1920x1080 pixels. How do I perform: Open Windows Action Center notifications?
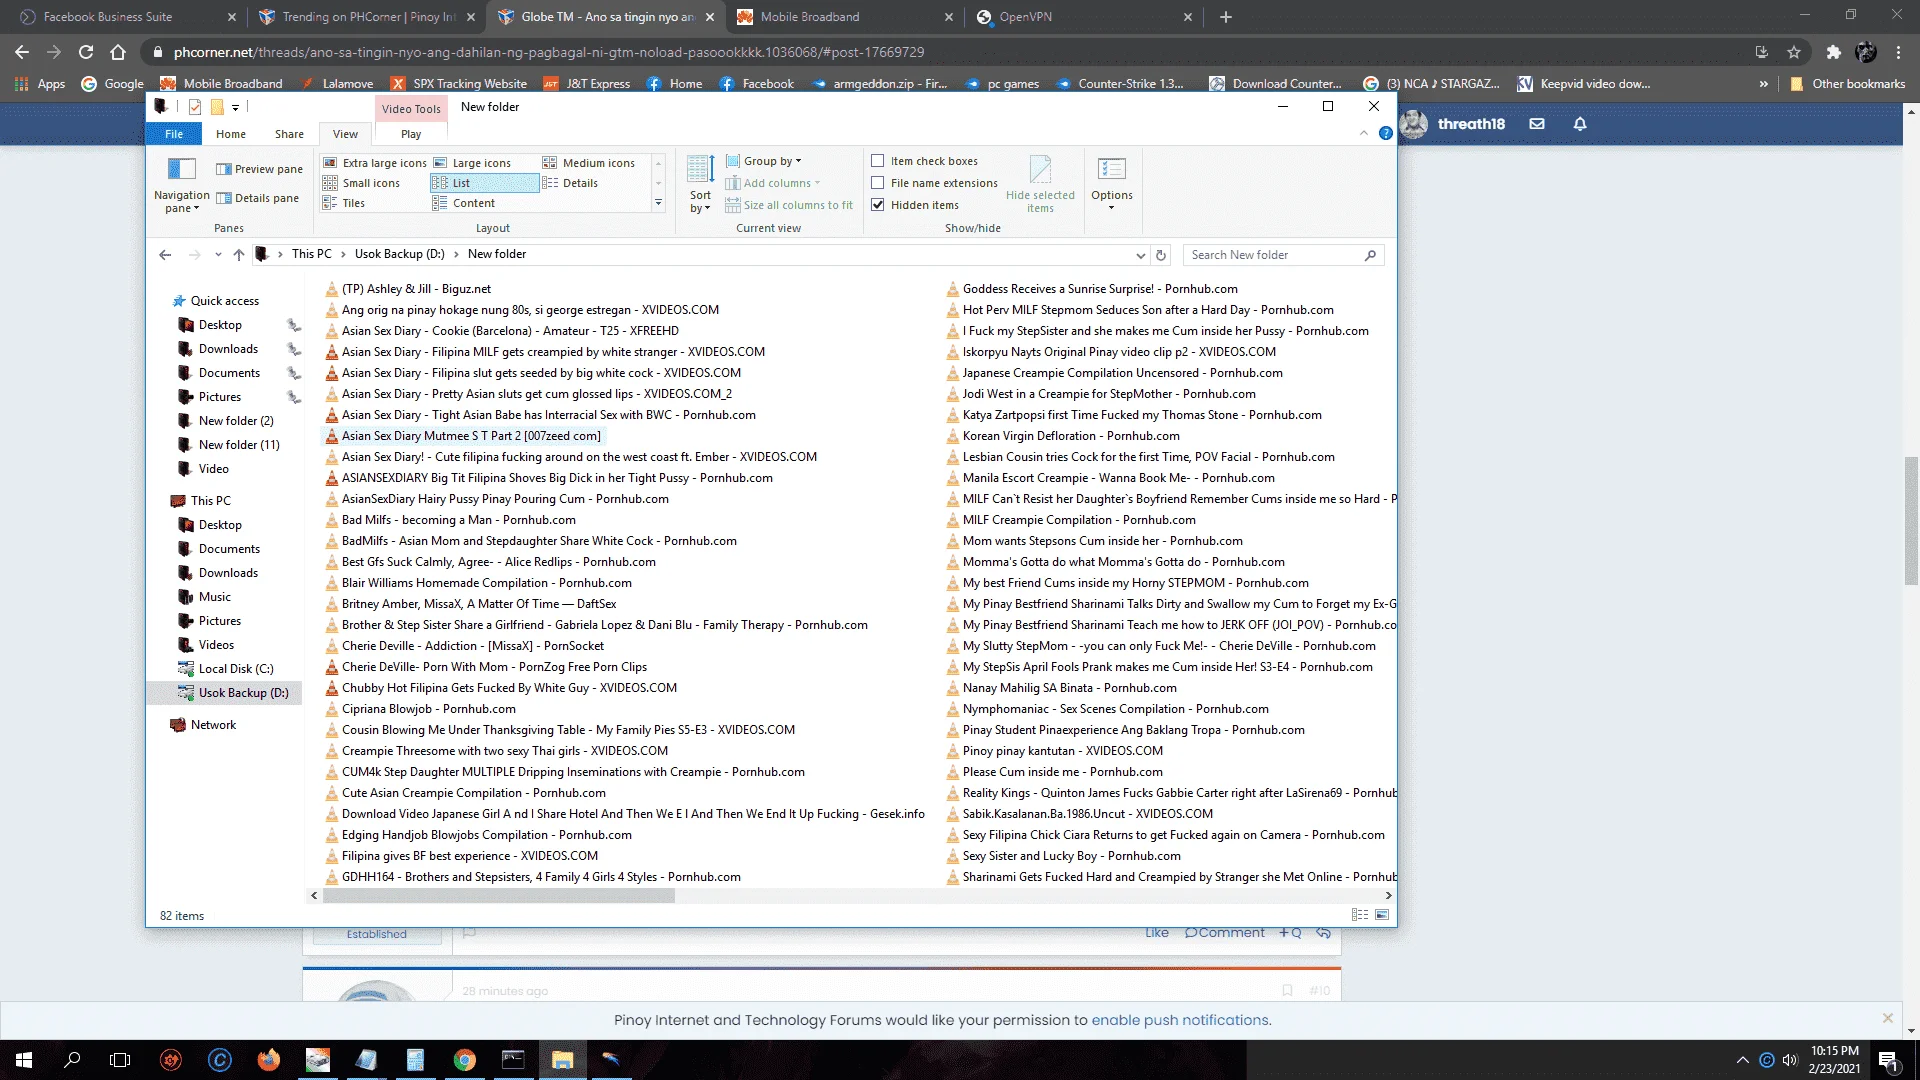1888,1060
